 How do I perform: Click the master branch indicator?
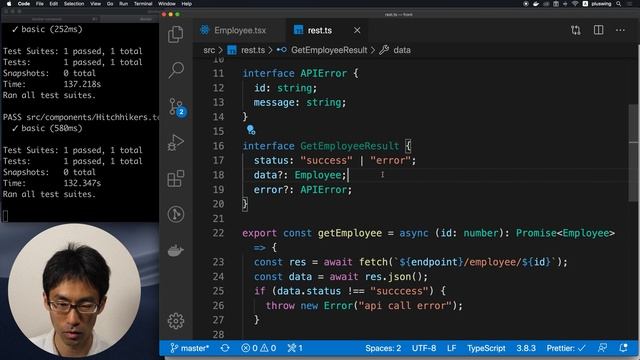click(190, 348)
